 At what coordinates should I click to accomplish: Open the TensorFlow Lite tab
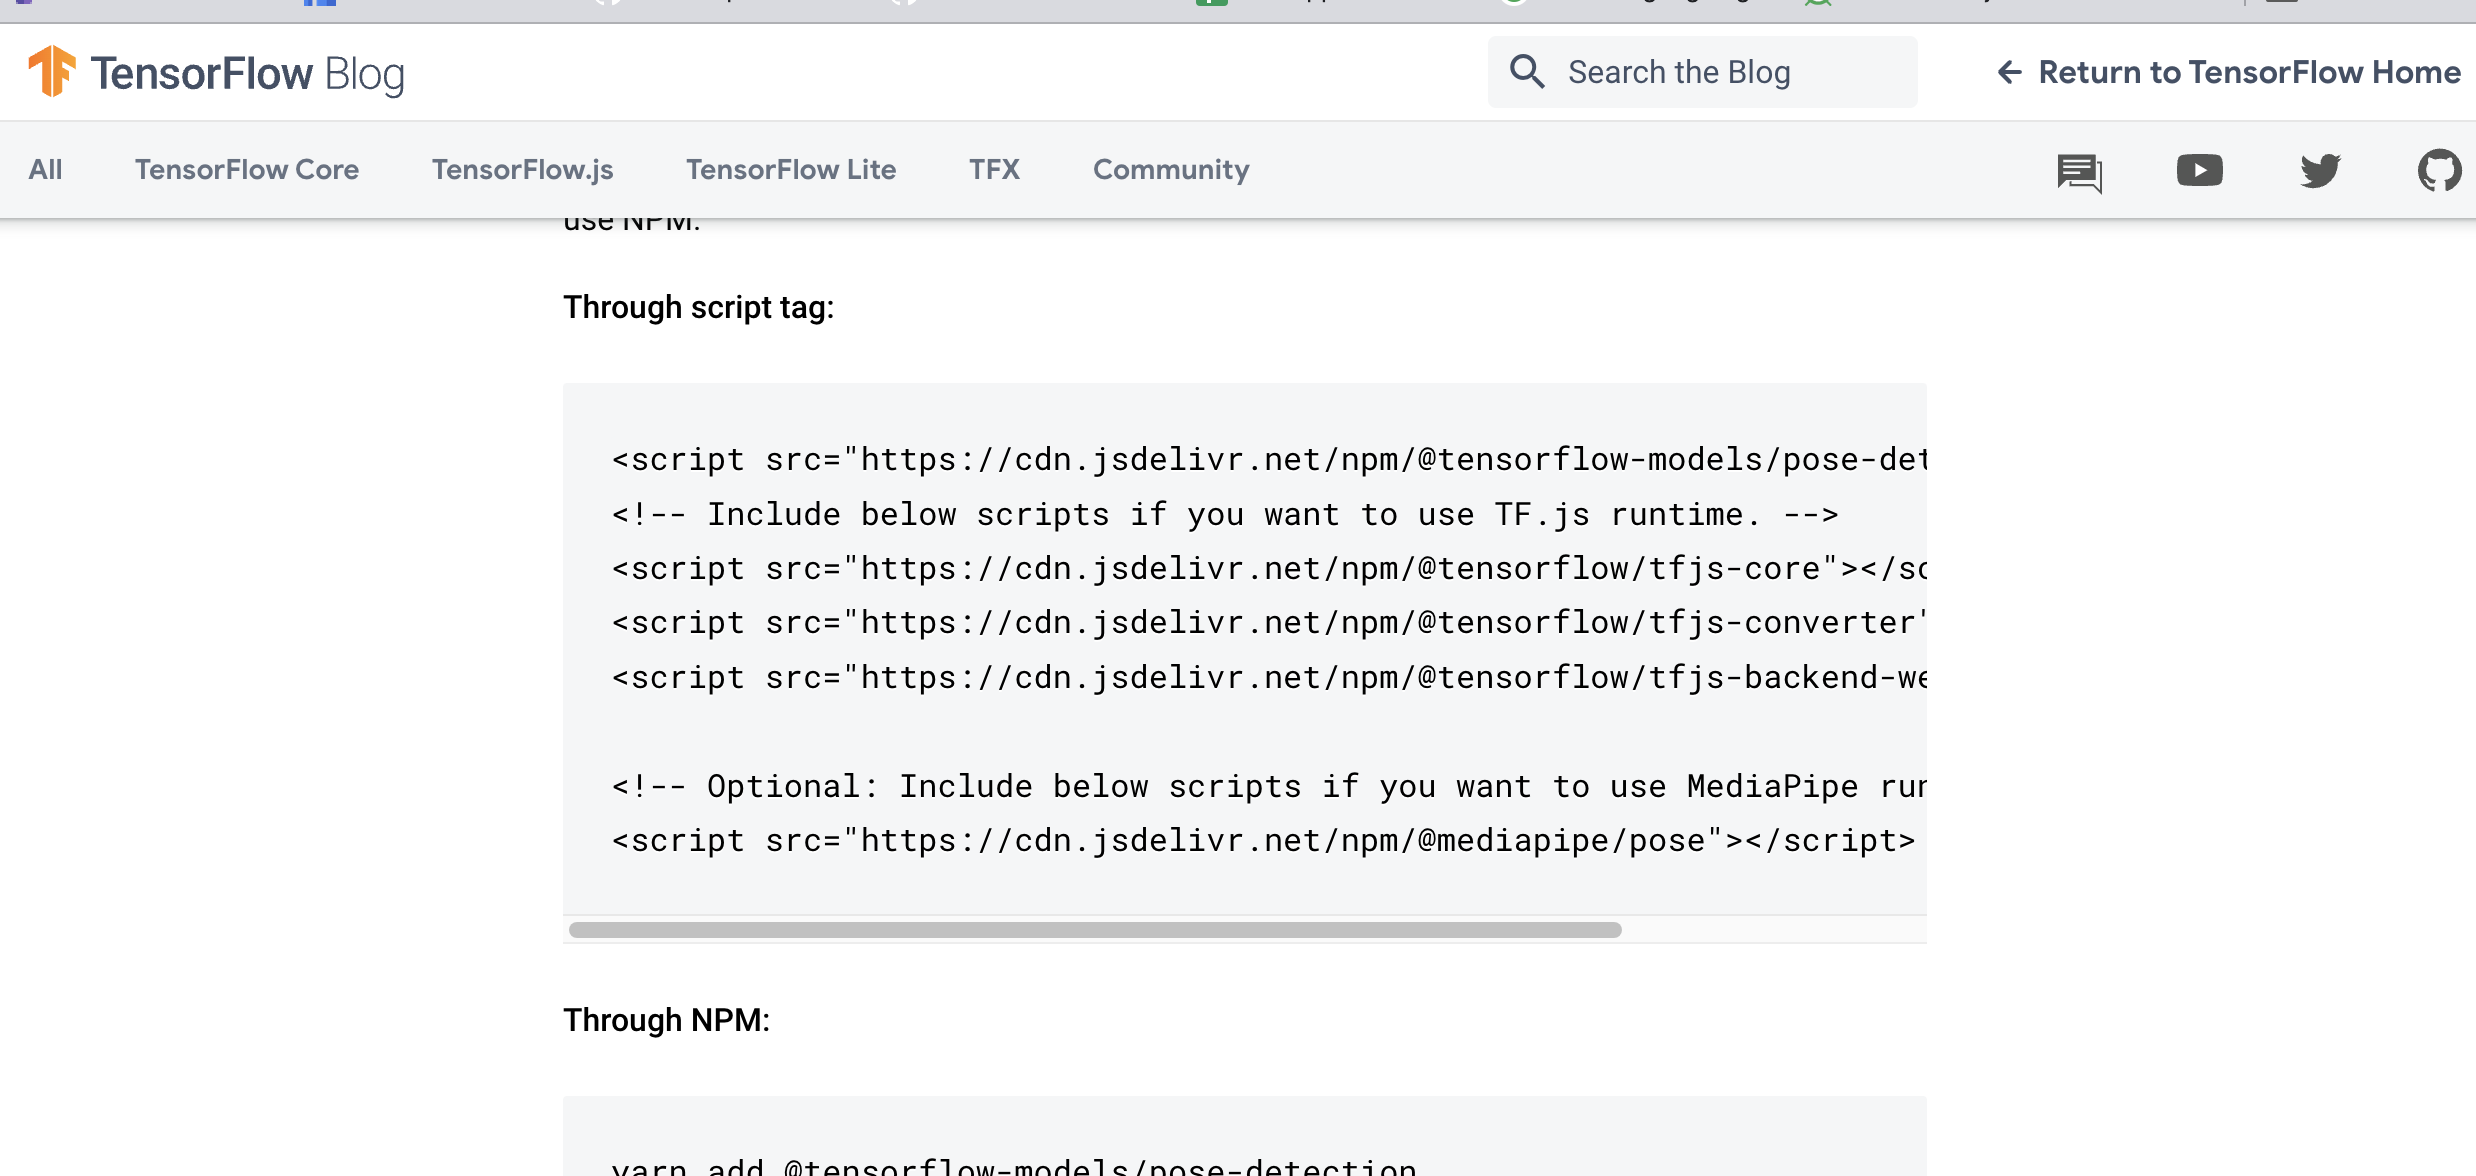(790, 170)
